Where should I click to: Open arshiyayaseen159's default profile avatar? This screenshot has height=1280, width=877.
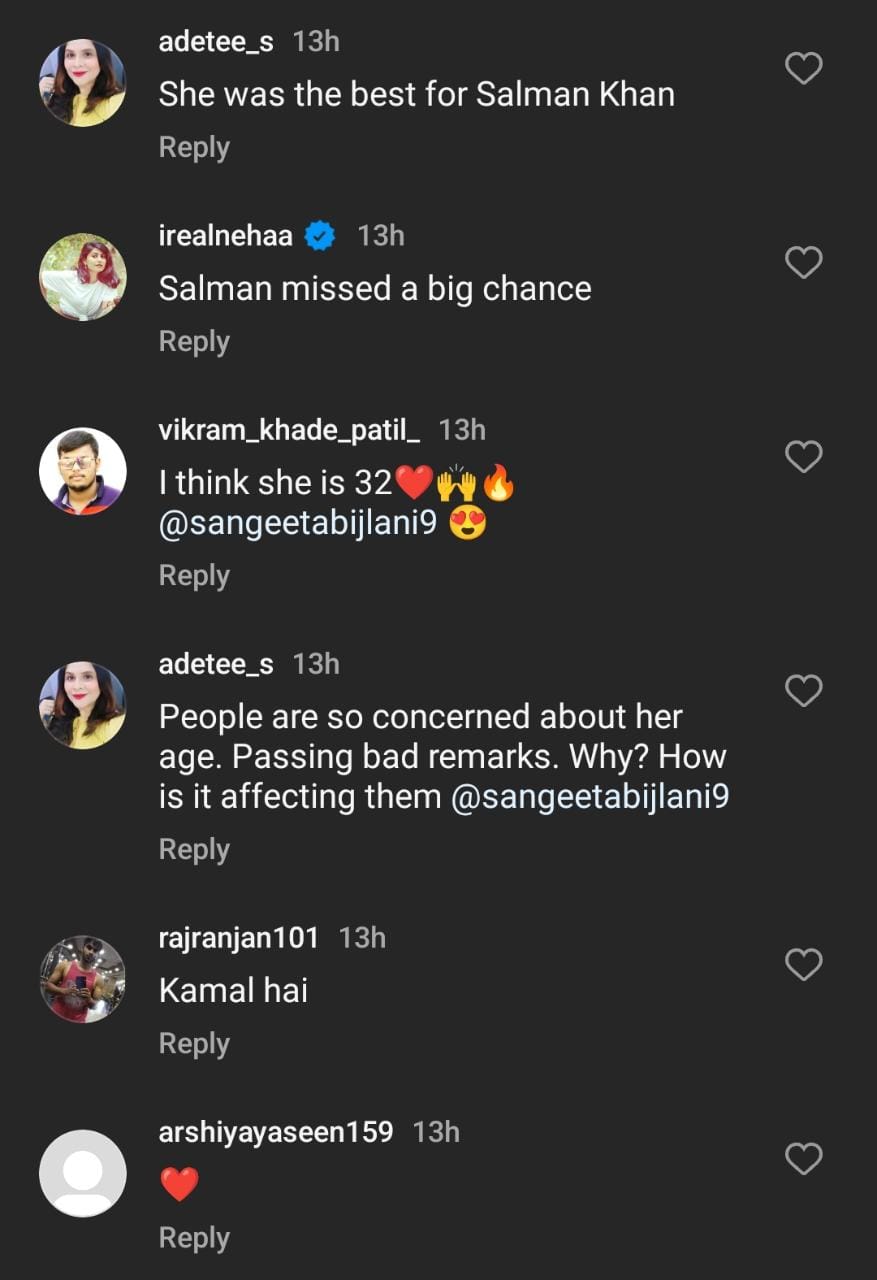(x=83, y=1173)
